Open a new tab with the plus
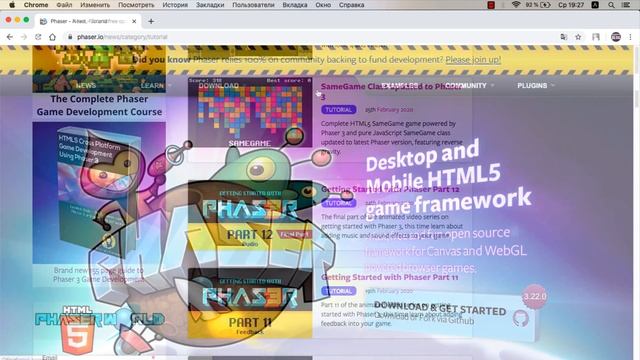This screenshot has width=640, height=360. point(151,21)
